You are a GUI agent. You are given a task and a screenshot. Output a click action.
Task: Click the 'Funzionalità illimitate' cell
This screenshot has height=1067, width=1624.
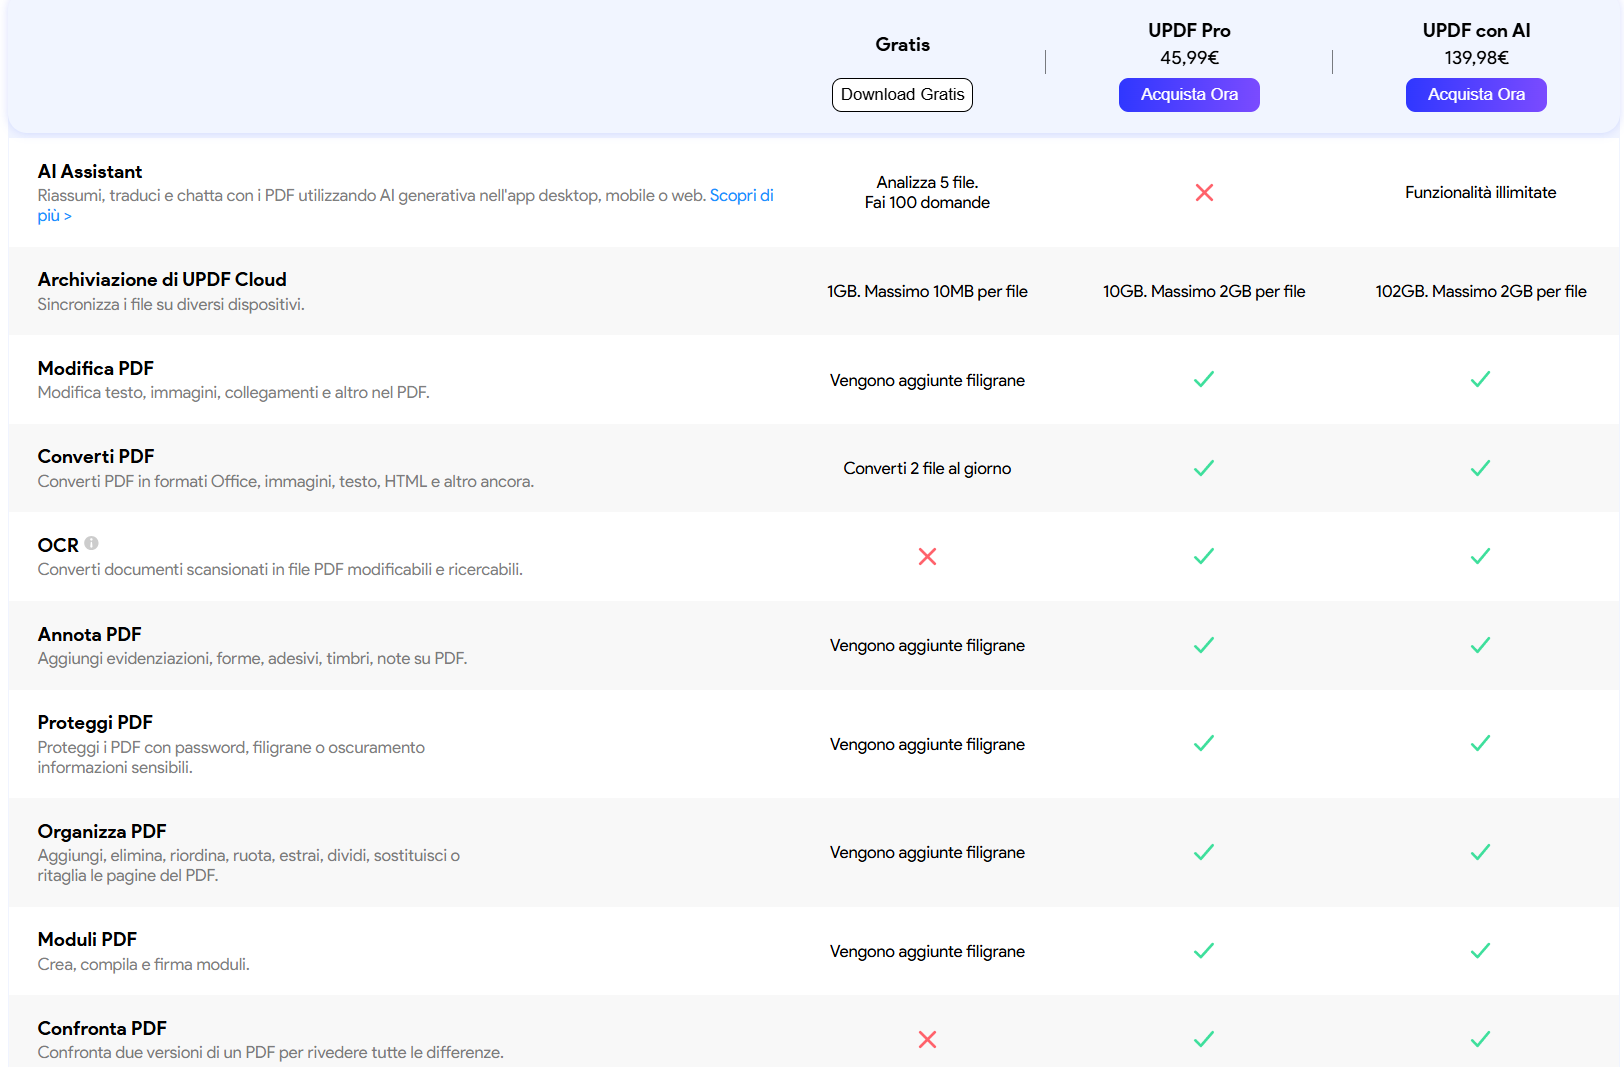[1480, 192]
